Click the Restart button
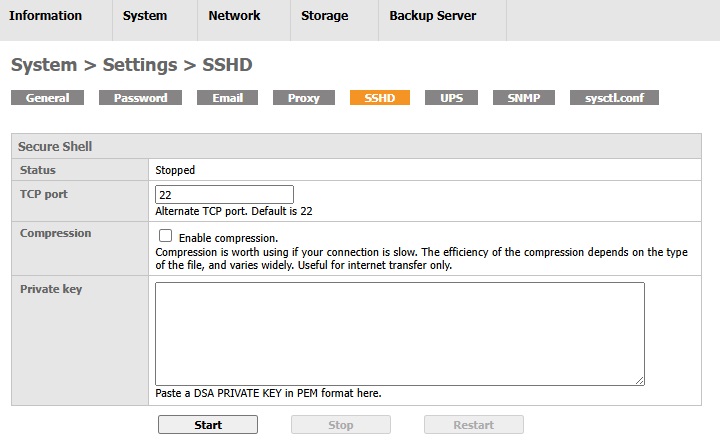 pyautogui.click(x=473, y=425)
